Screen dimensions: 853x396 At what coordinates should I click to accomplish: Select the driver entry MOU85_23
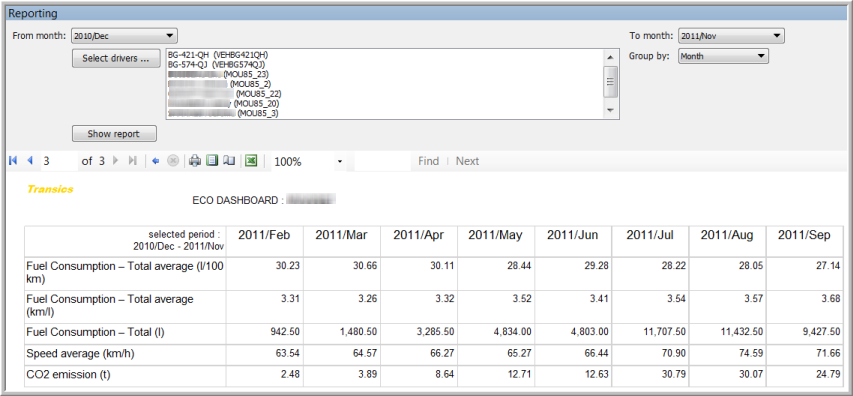coord(219,74)
